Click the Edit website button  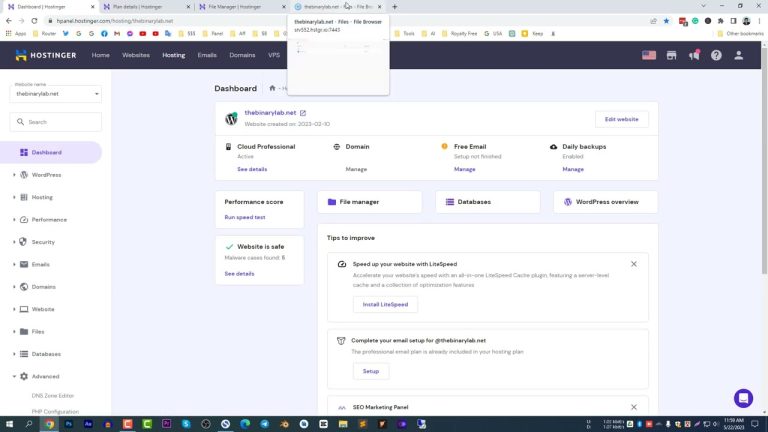click(621, 119)
